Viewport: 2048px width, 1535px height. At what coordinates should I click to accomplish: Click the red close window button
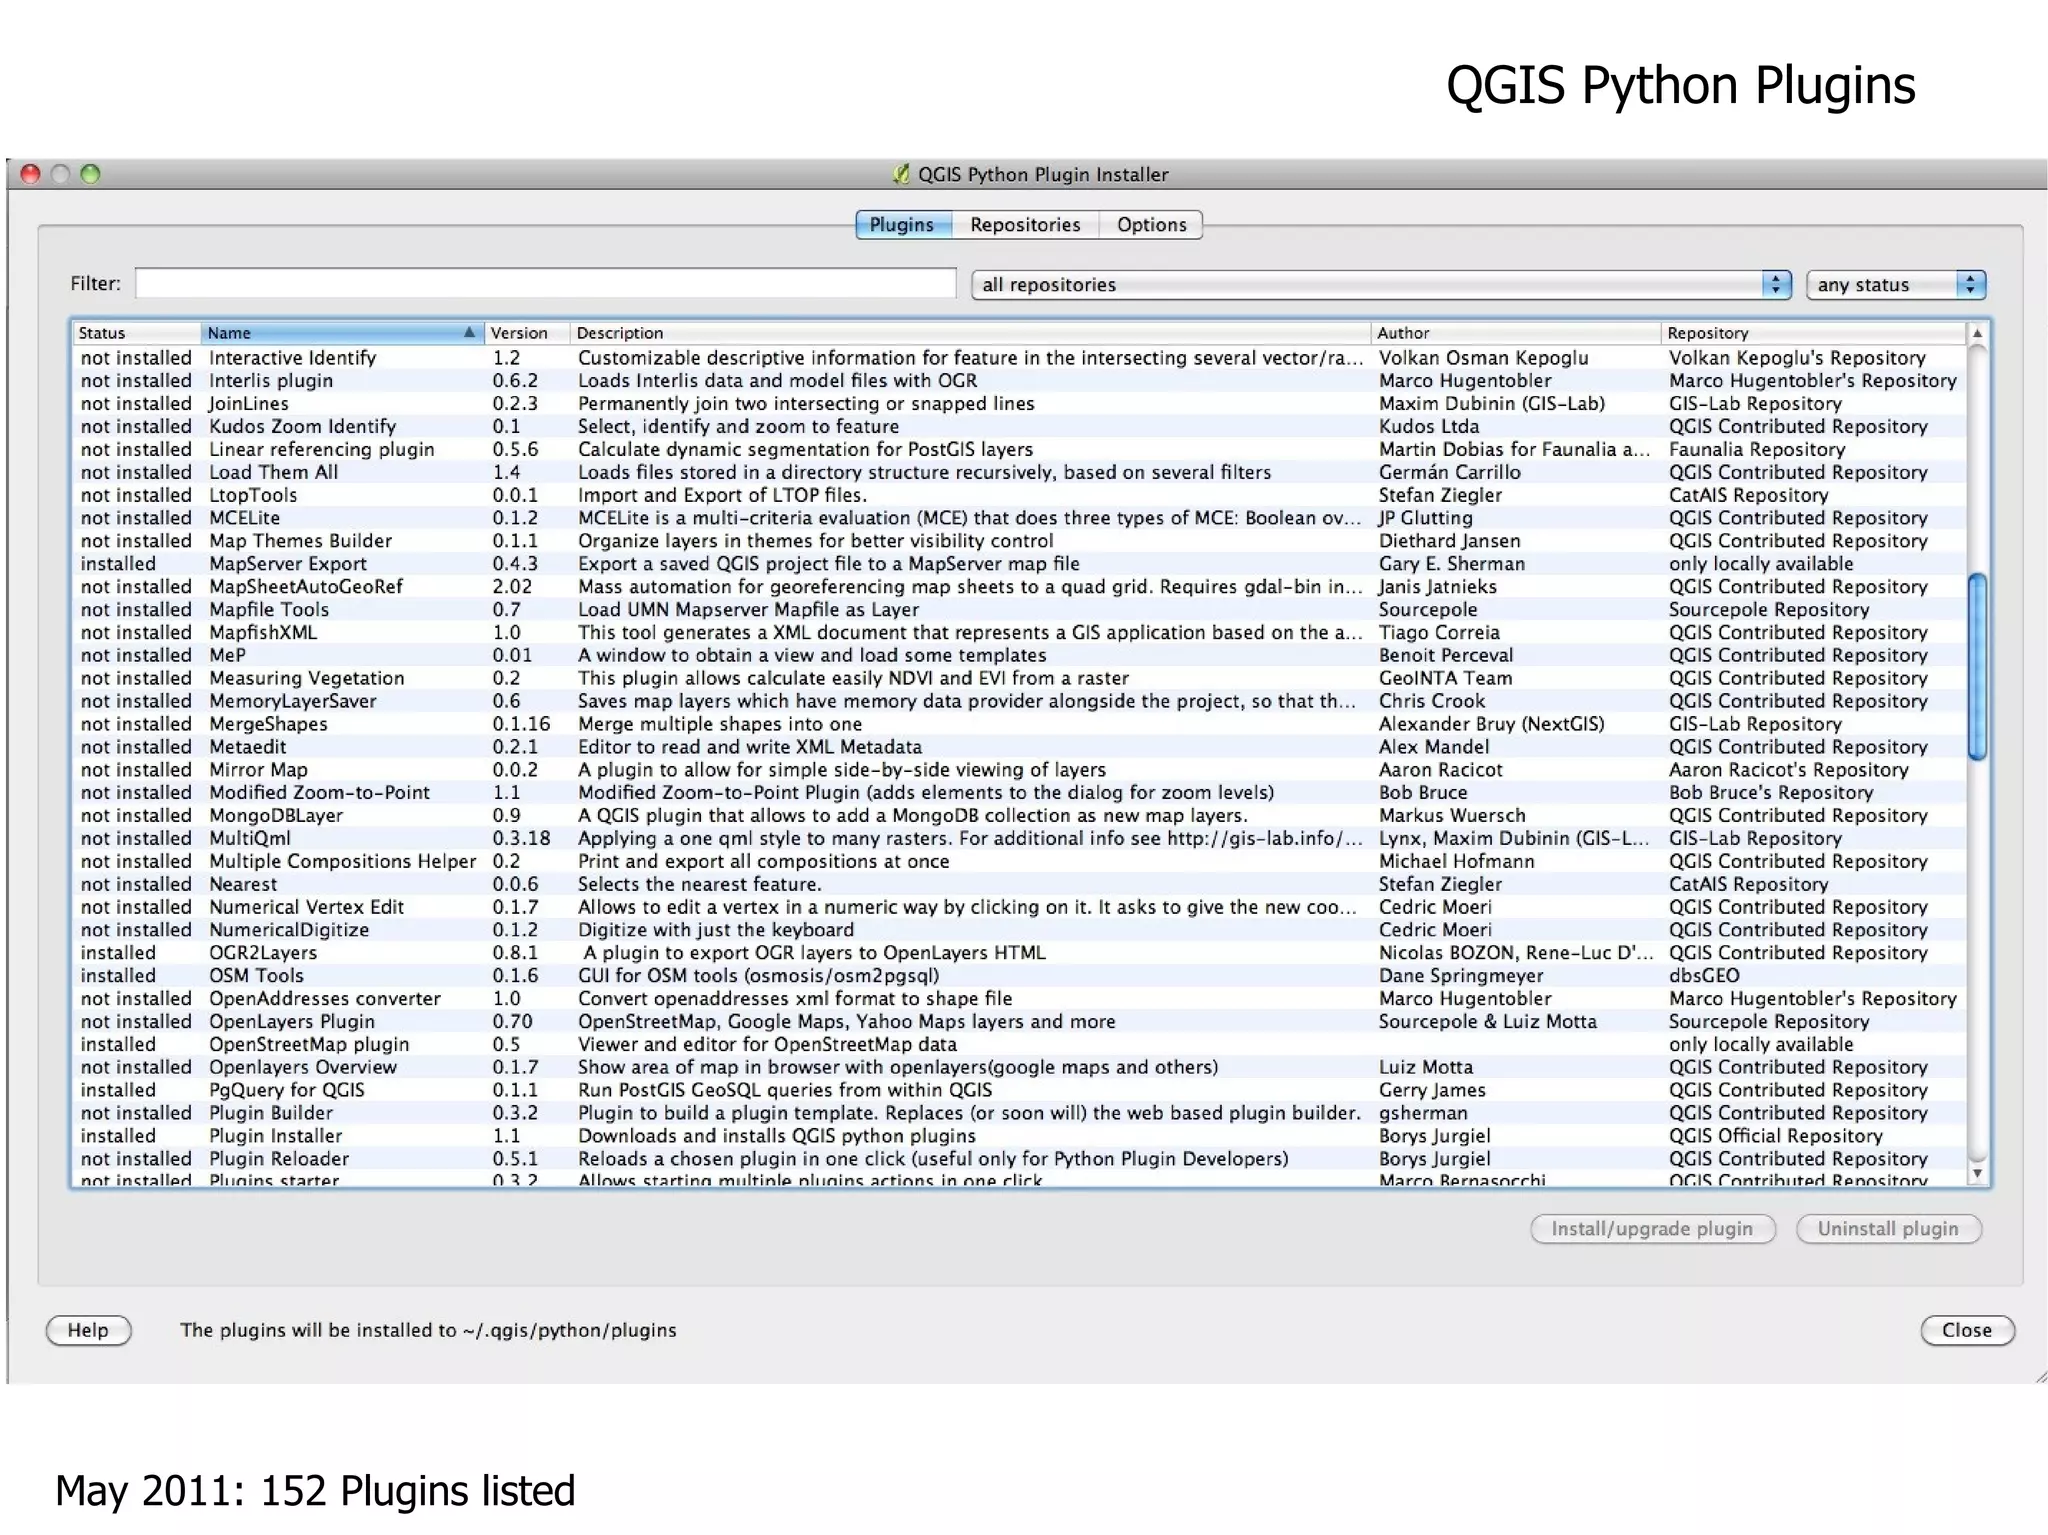pos(30,174)
